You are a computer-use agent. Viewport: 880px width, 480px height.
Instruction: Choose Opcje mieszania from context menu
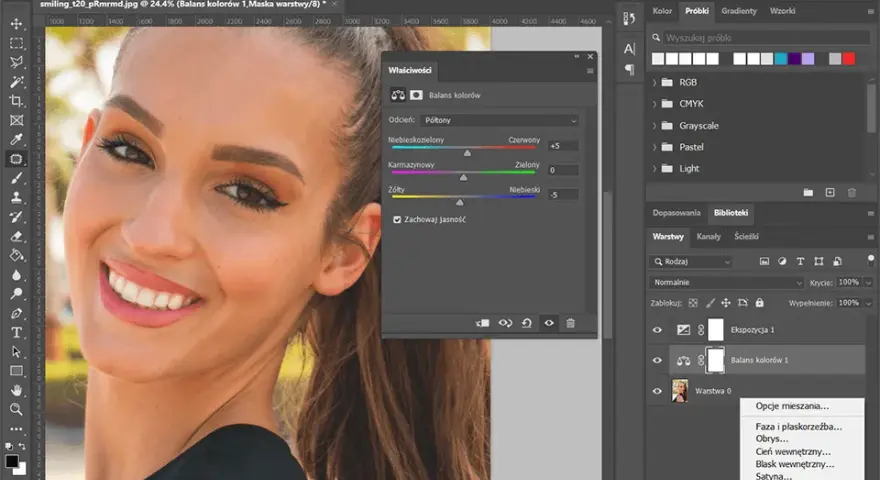[x=792, y=406]
